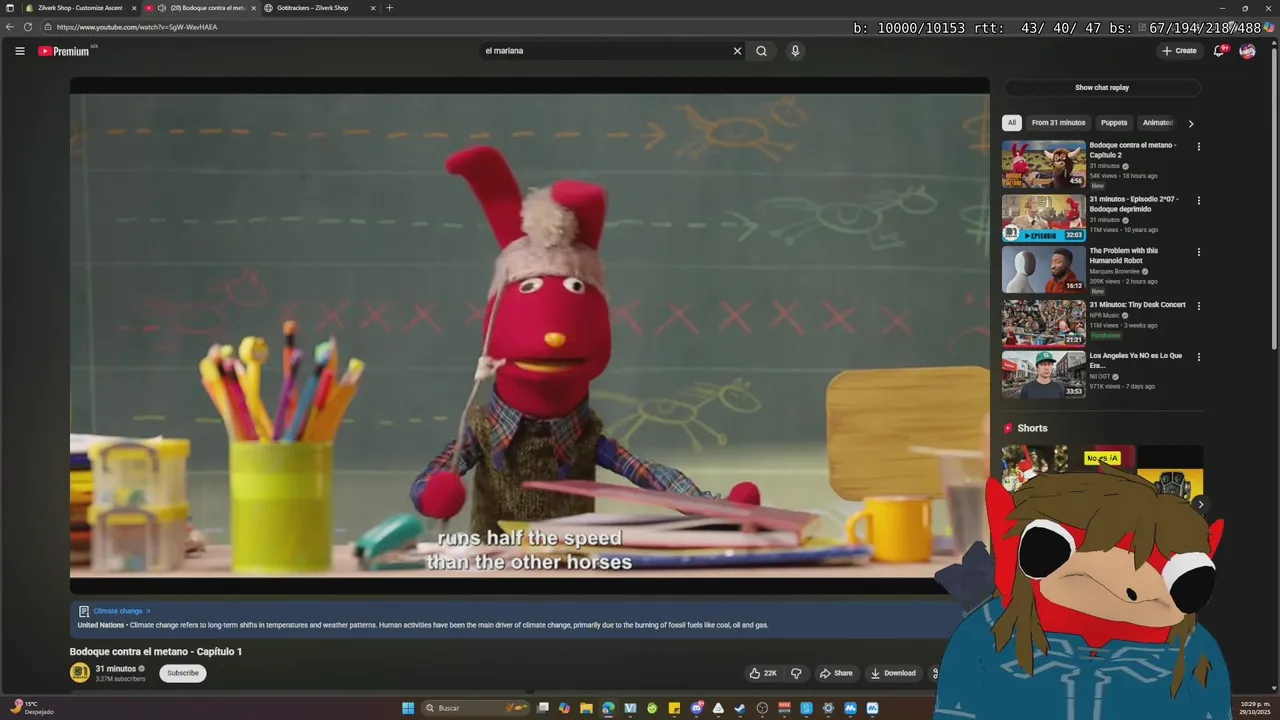Open the Climate change info link
This screenshot has width=1280, height=720.
(x=121, y=611)
